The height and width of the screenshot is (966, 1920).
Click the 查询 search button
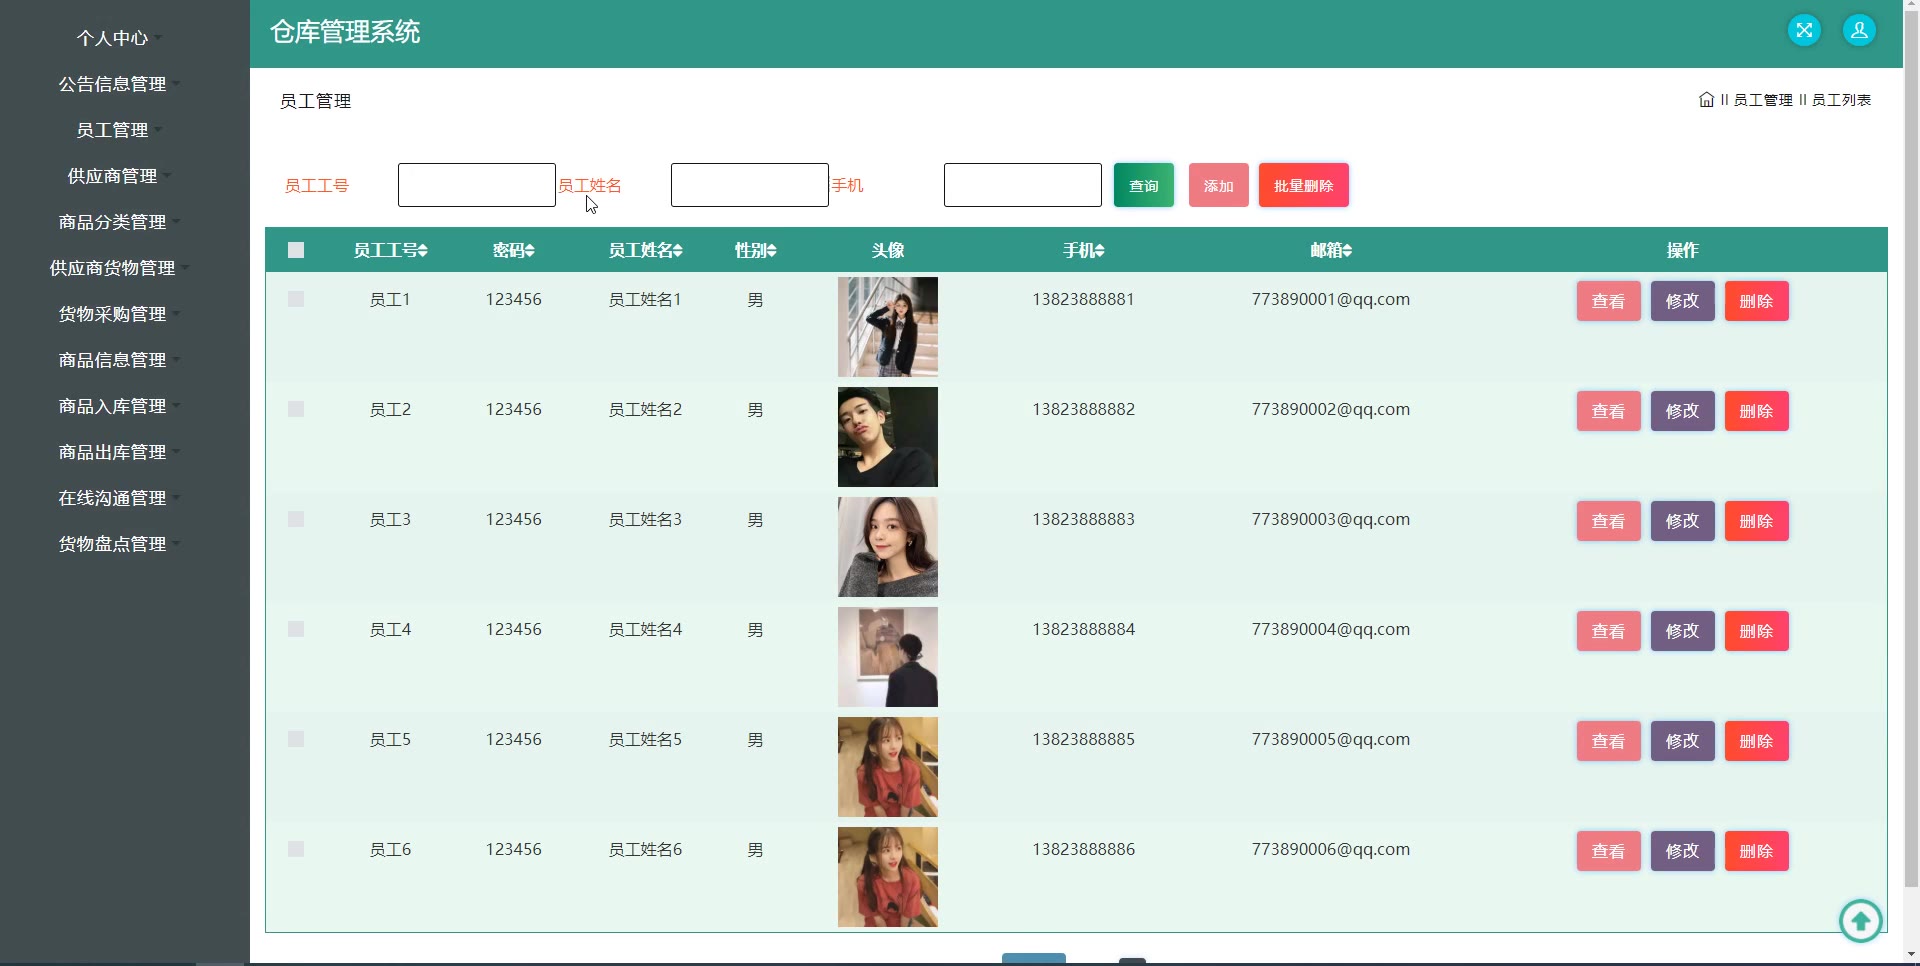coord(1143,186)
